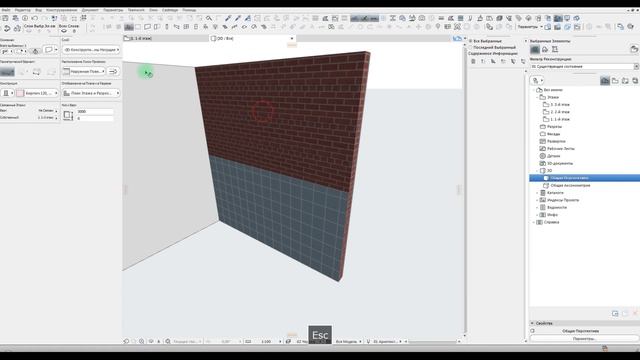Select Общая Аксонометрия view
This screenshot has width=640, height=360.
pos(570,185)
